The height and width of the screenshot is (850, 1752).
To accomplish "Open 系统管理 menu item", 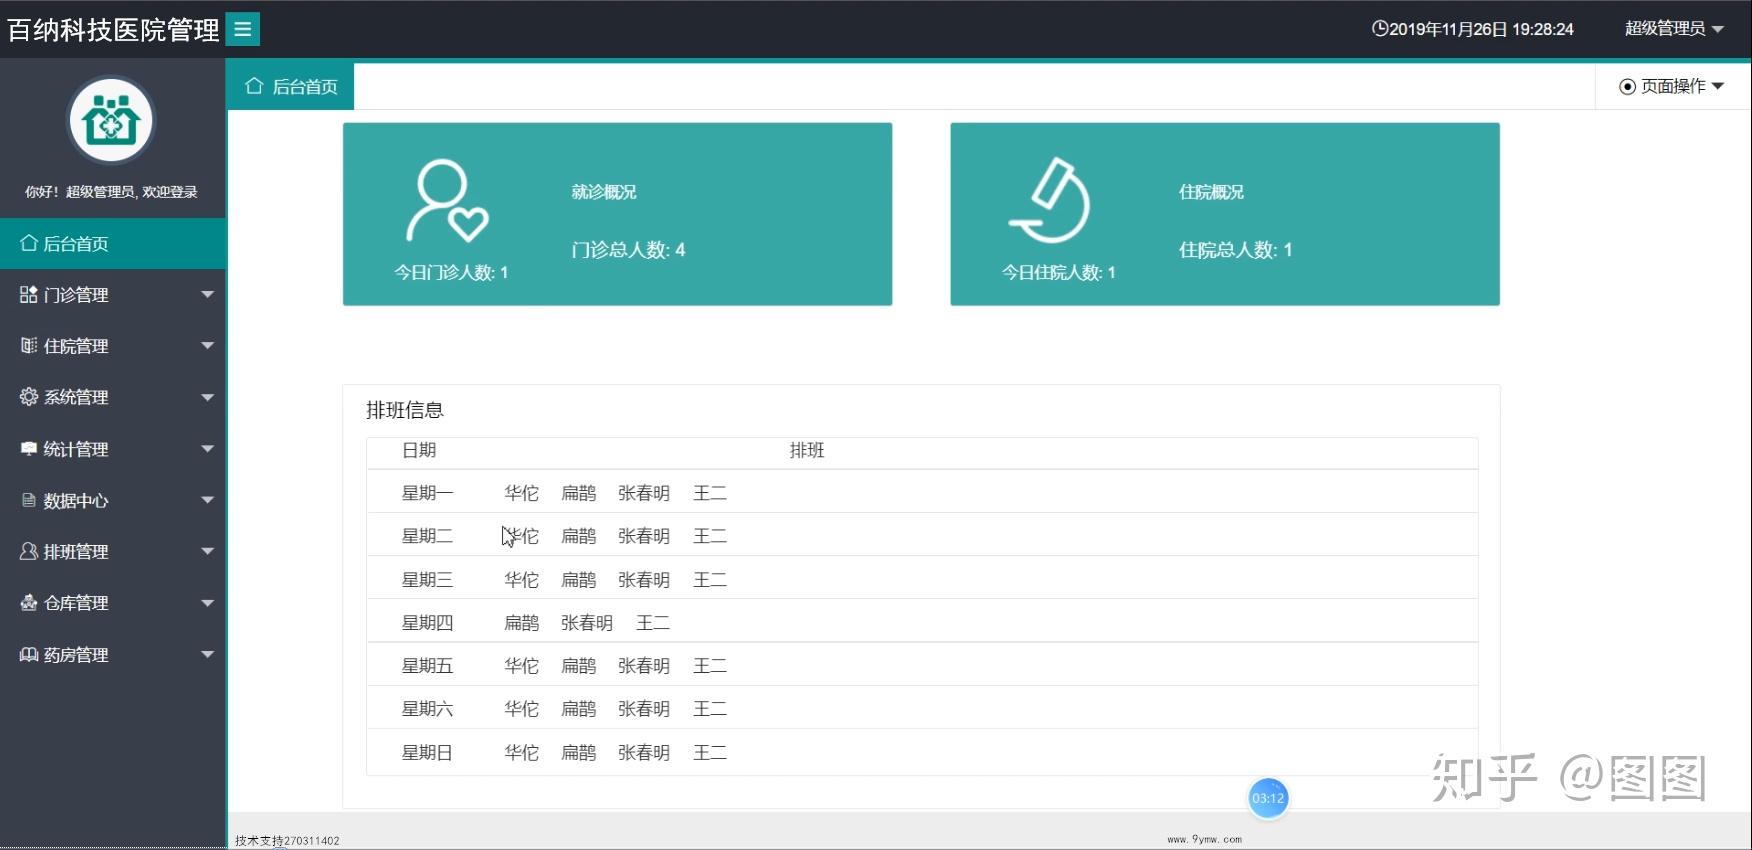I will [x=113, y=397].
